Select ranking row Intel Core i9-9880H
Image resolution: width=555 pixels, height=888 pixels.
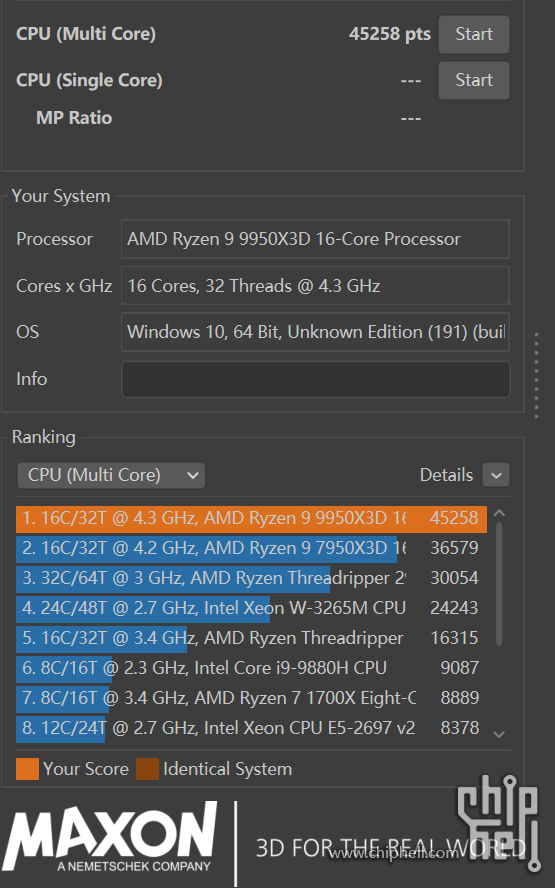pos(251,668)
